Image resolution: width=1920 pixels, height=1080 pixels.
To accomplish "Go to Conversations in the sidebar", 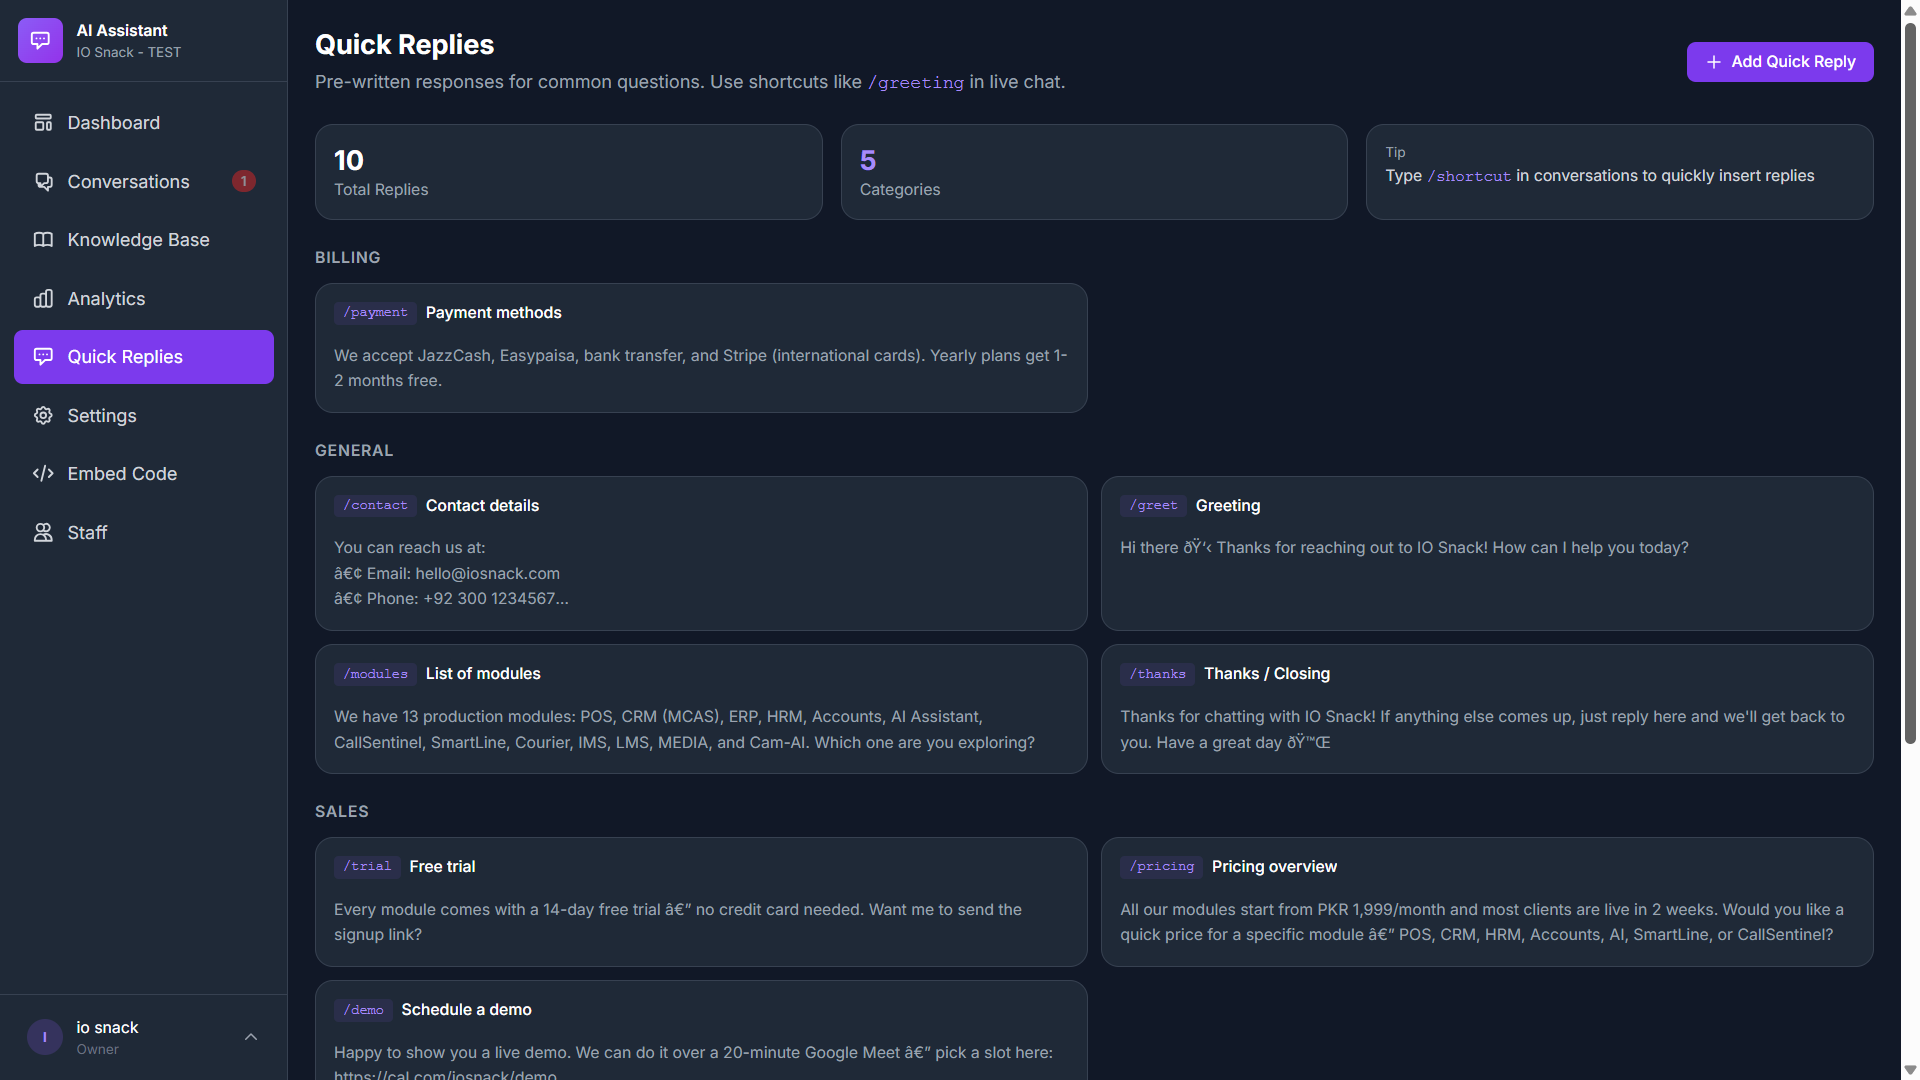I will coord(144,181).
